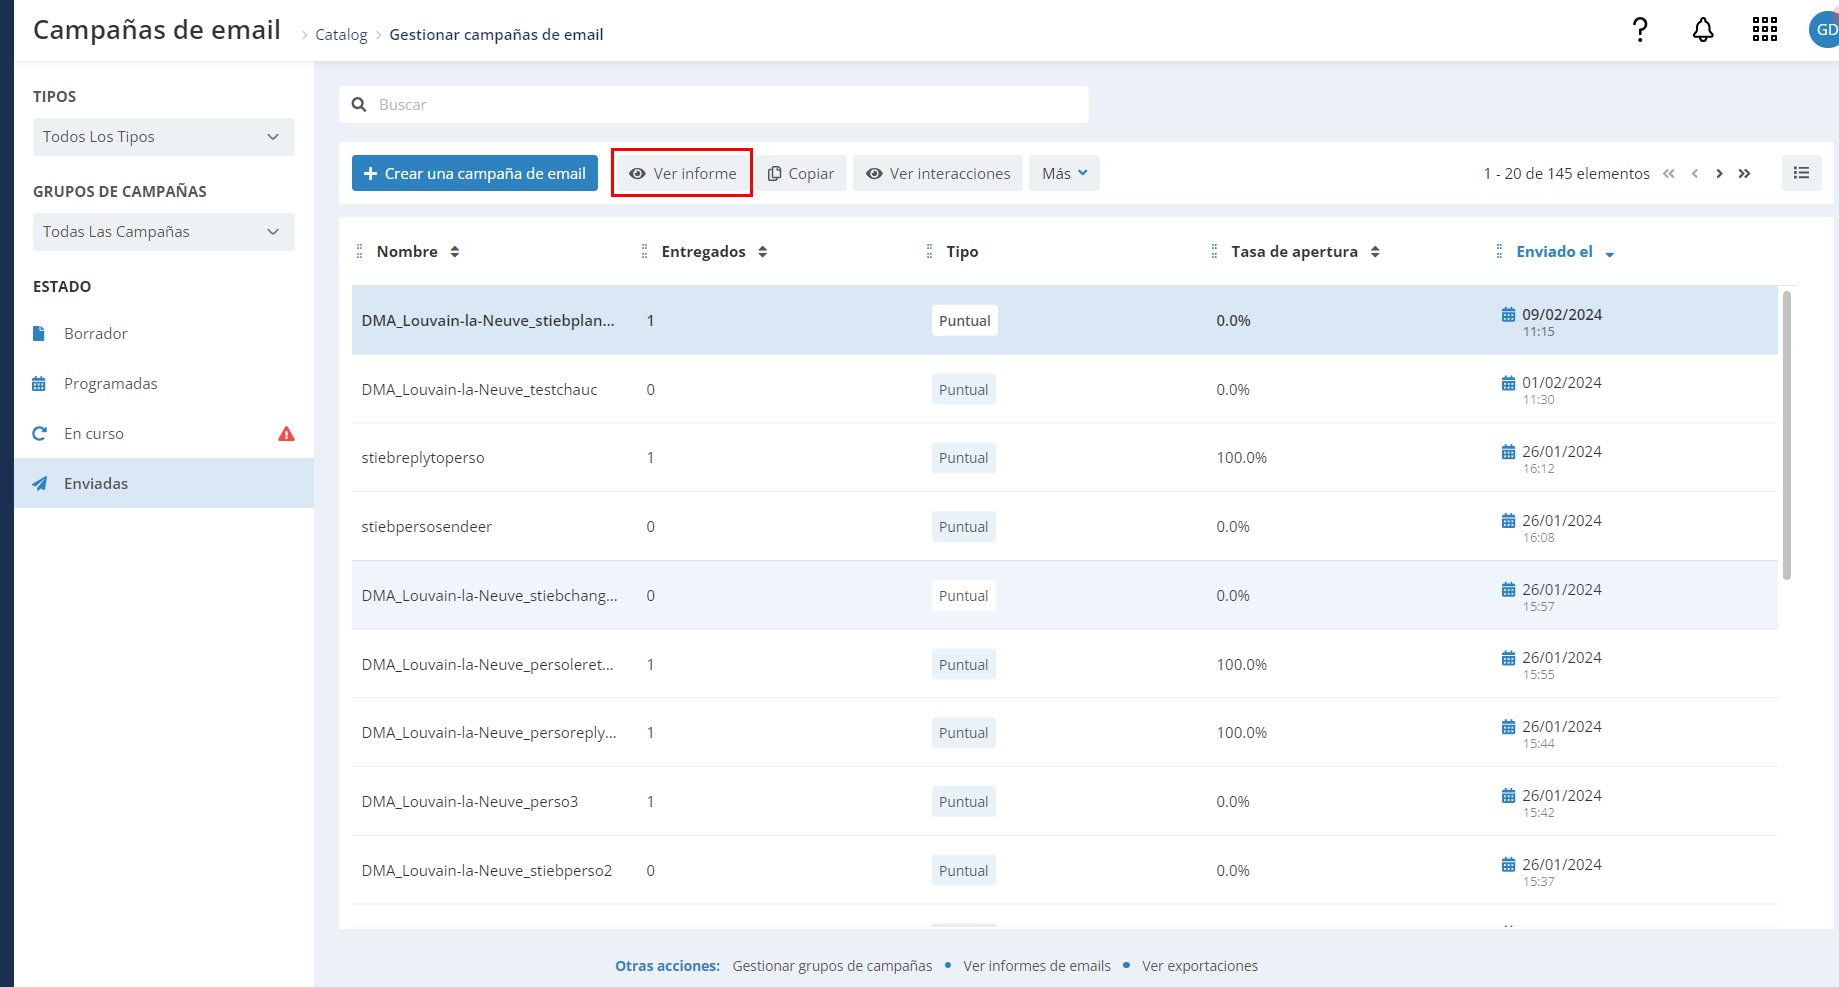Toggle the Enviado el sort order
This screenshot has height=987, width=1839.
[1610, 254]
